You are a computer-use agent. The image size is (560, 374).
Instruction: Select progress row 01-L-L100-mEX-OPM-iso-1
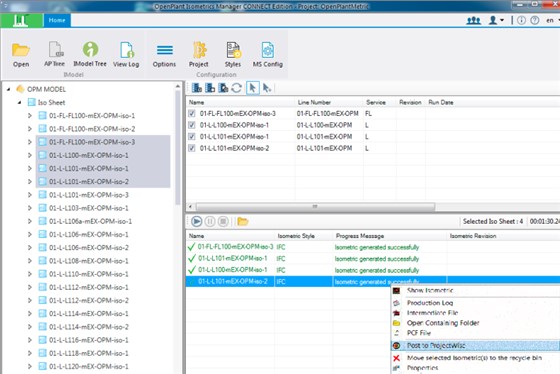(373, 270)
